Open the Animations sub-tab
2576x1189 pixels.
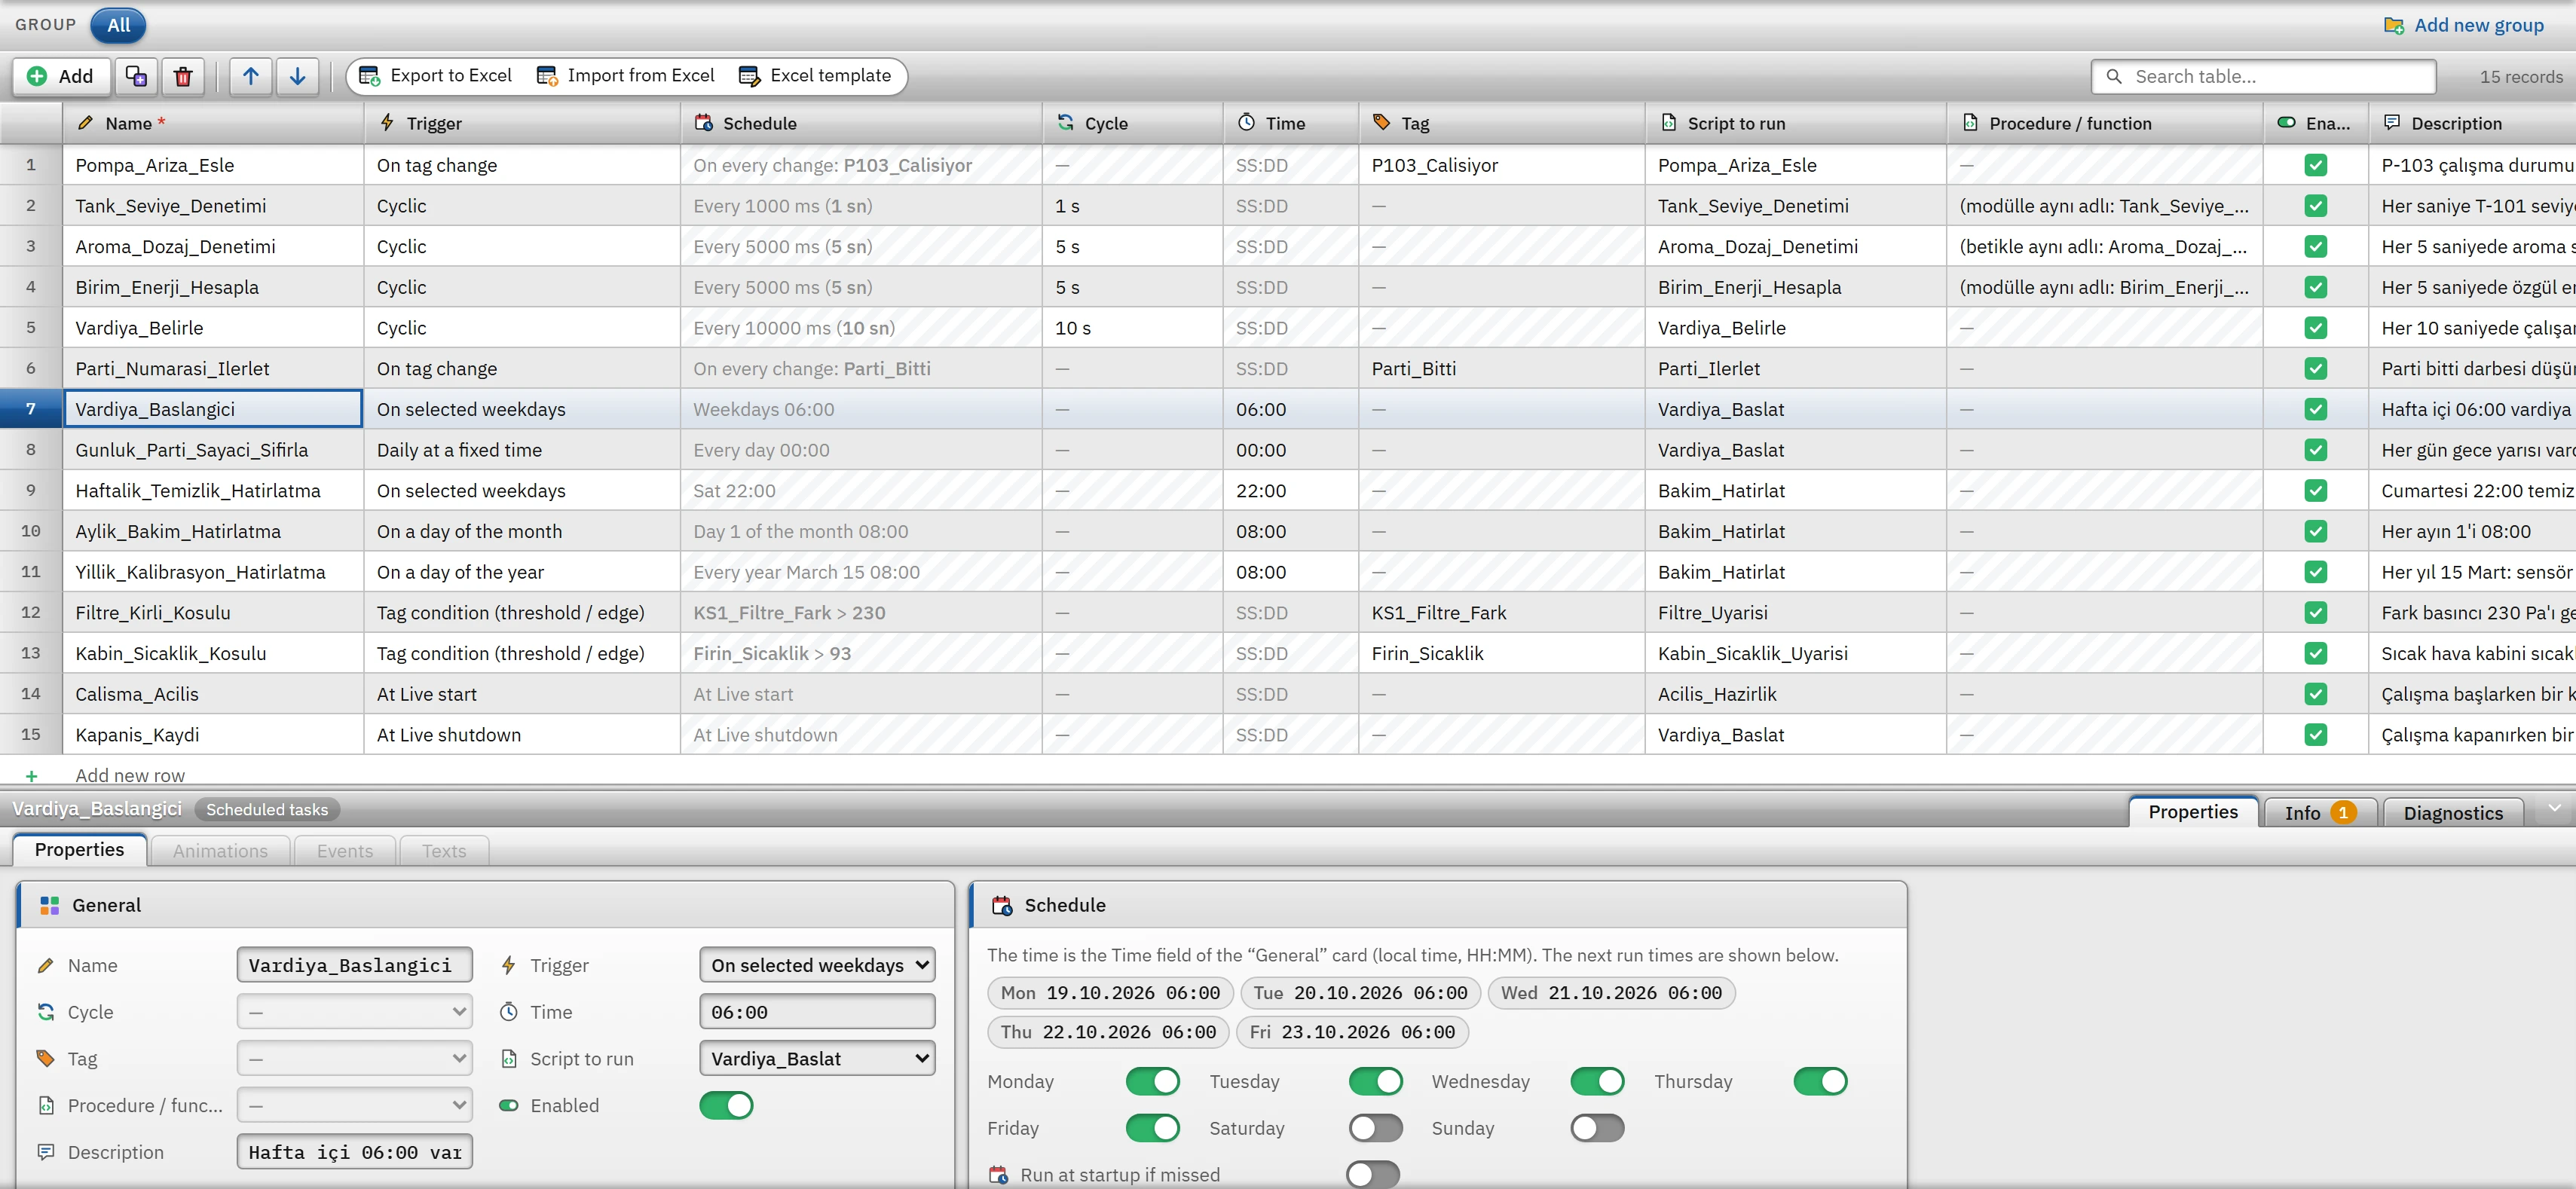[x=220, y=851]
